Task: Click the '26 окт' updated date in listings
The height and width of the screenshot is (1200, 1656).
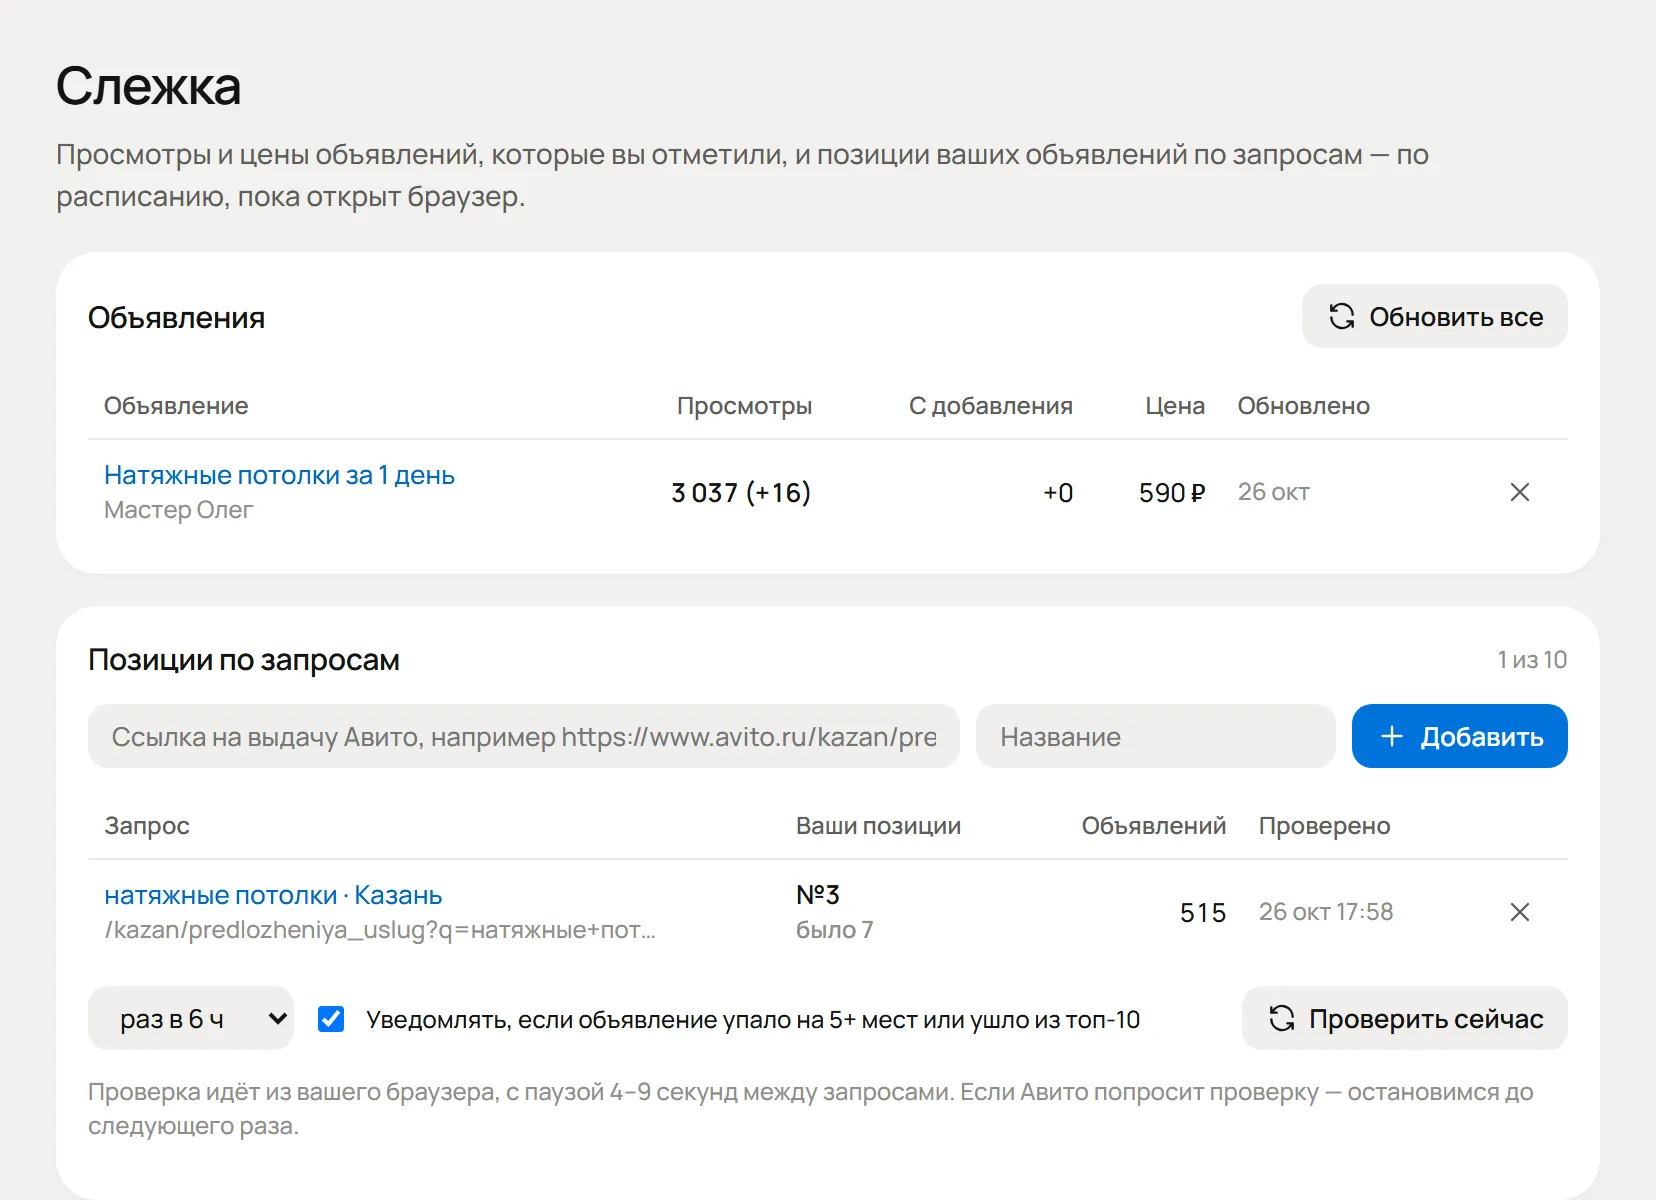Action: (x=1274, y=492)
